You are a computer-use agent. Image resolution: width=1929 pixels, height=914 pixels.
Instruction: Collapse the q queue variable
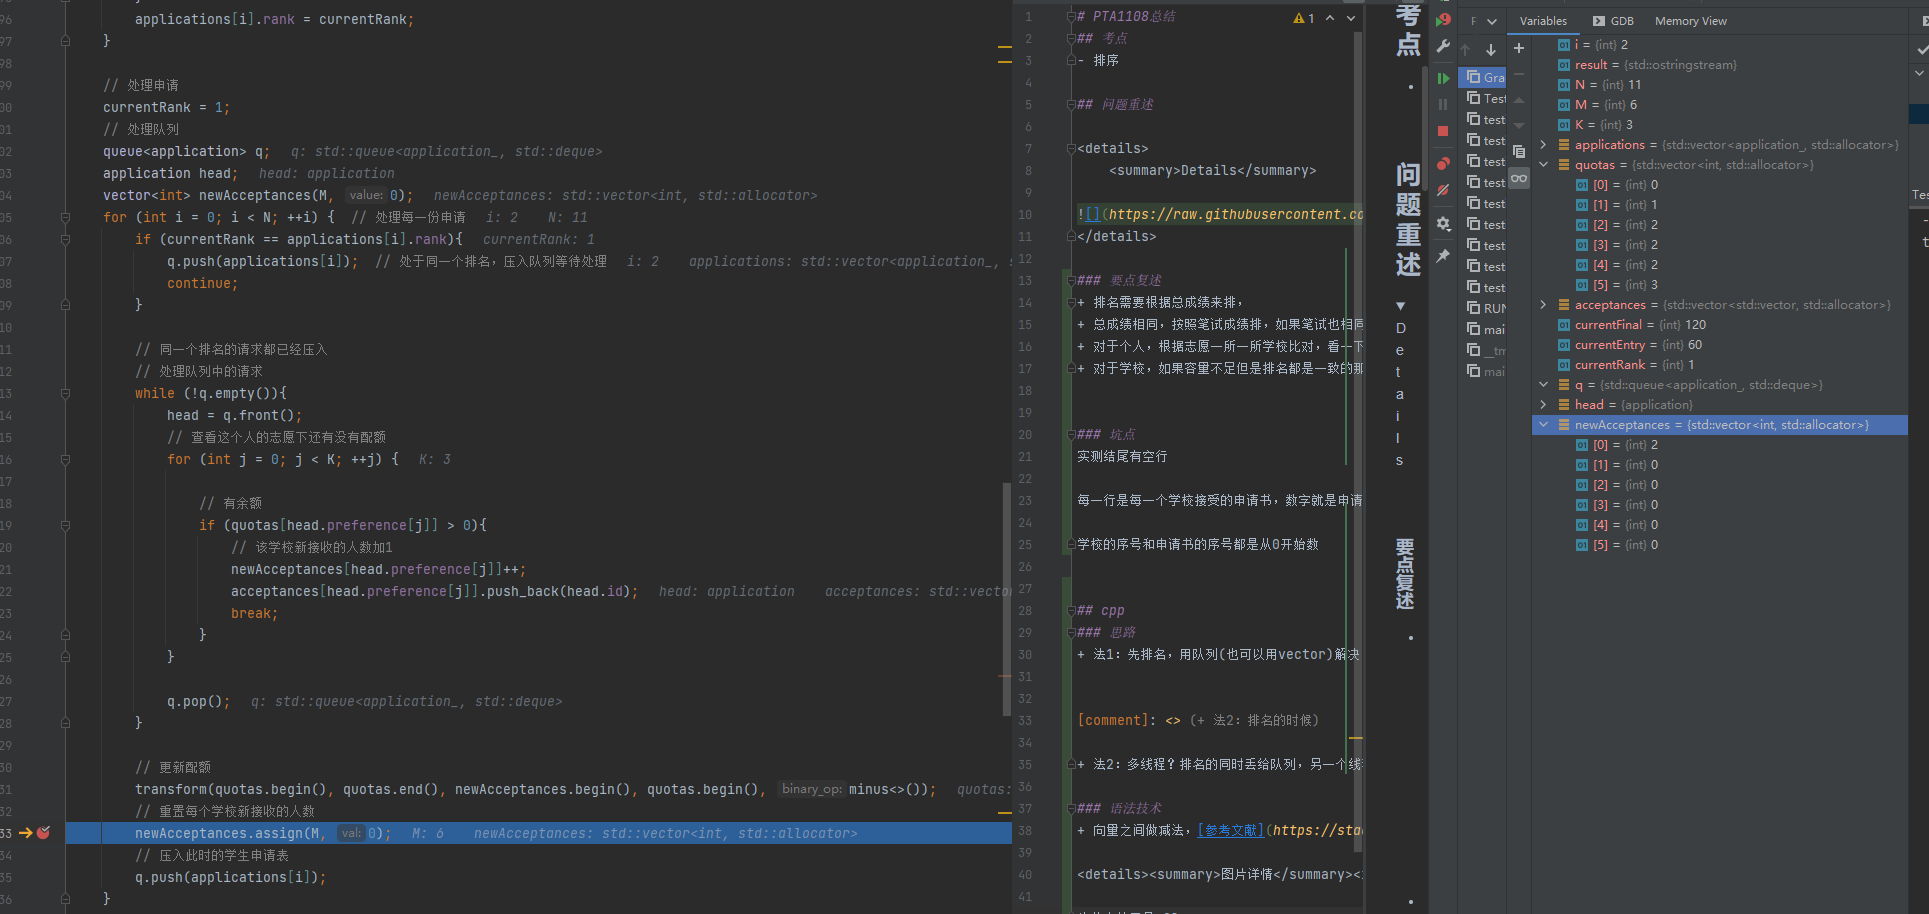pyautogui.click(x=1543, y=385)
